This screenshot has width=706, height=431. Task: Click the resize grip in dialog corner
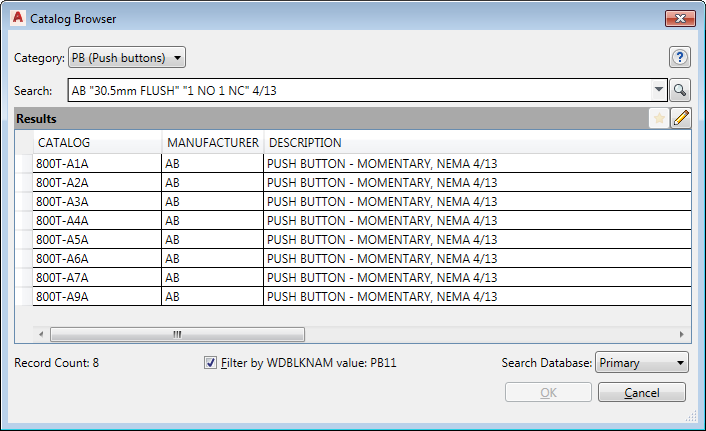pos(691,417)
